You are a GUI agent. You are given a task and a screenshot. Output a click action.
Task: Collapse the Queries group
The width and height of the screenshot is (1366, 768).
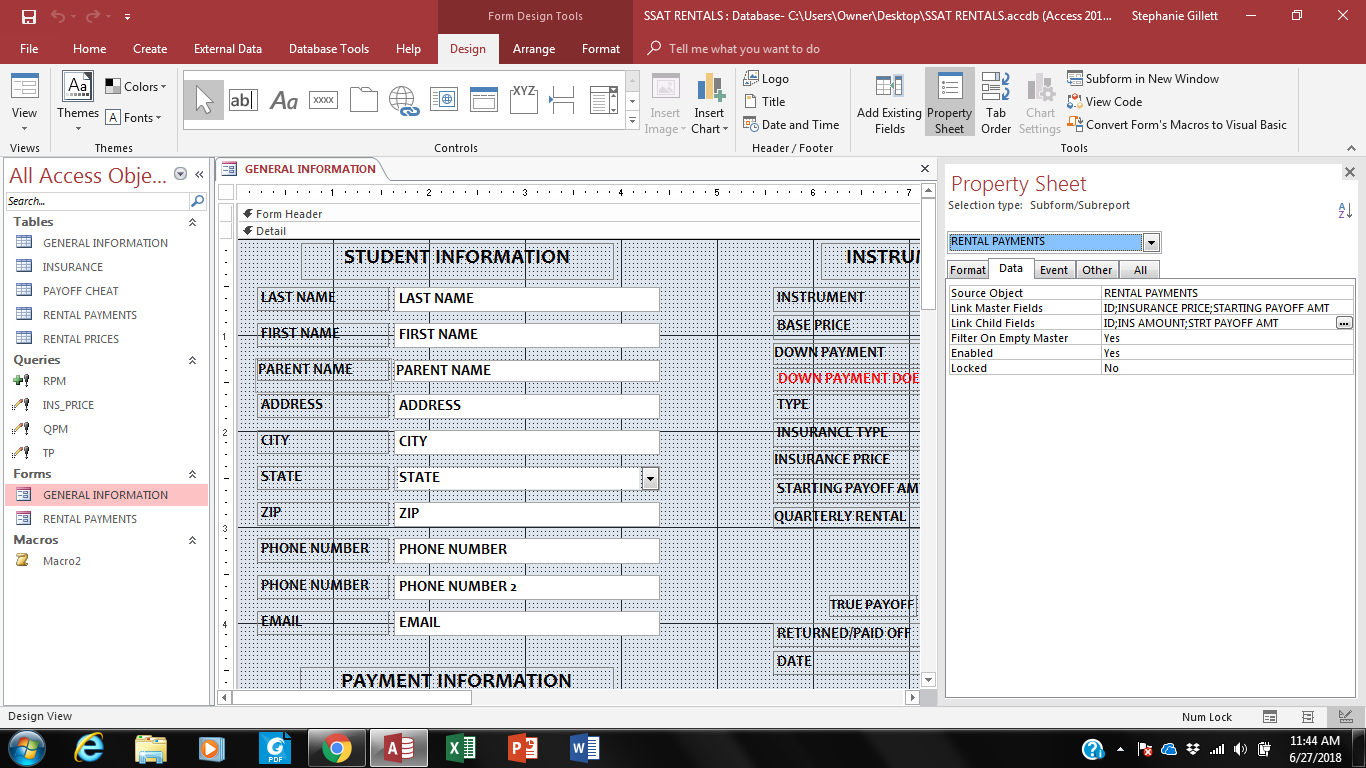tap(193, 360)
